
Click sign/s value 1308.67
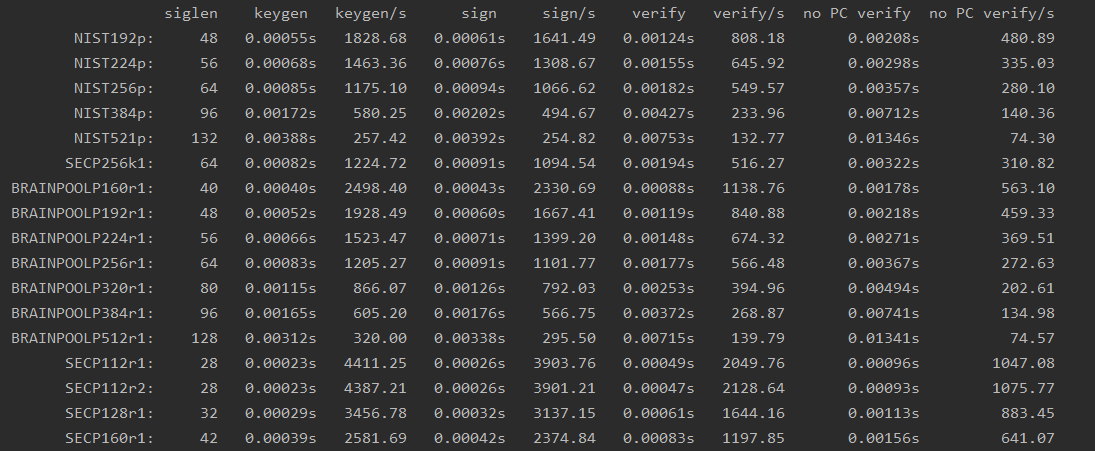[565, 64]
